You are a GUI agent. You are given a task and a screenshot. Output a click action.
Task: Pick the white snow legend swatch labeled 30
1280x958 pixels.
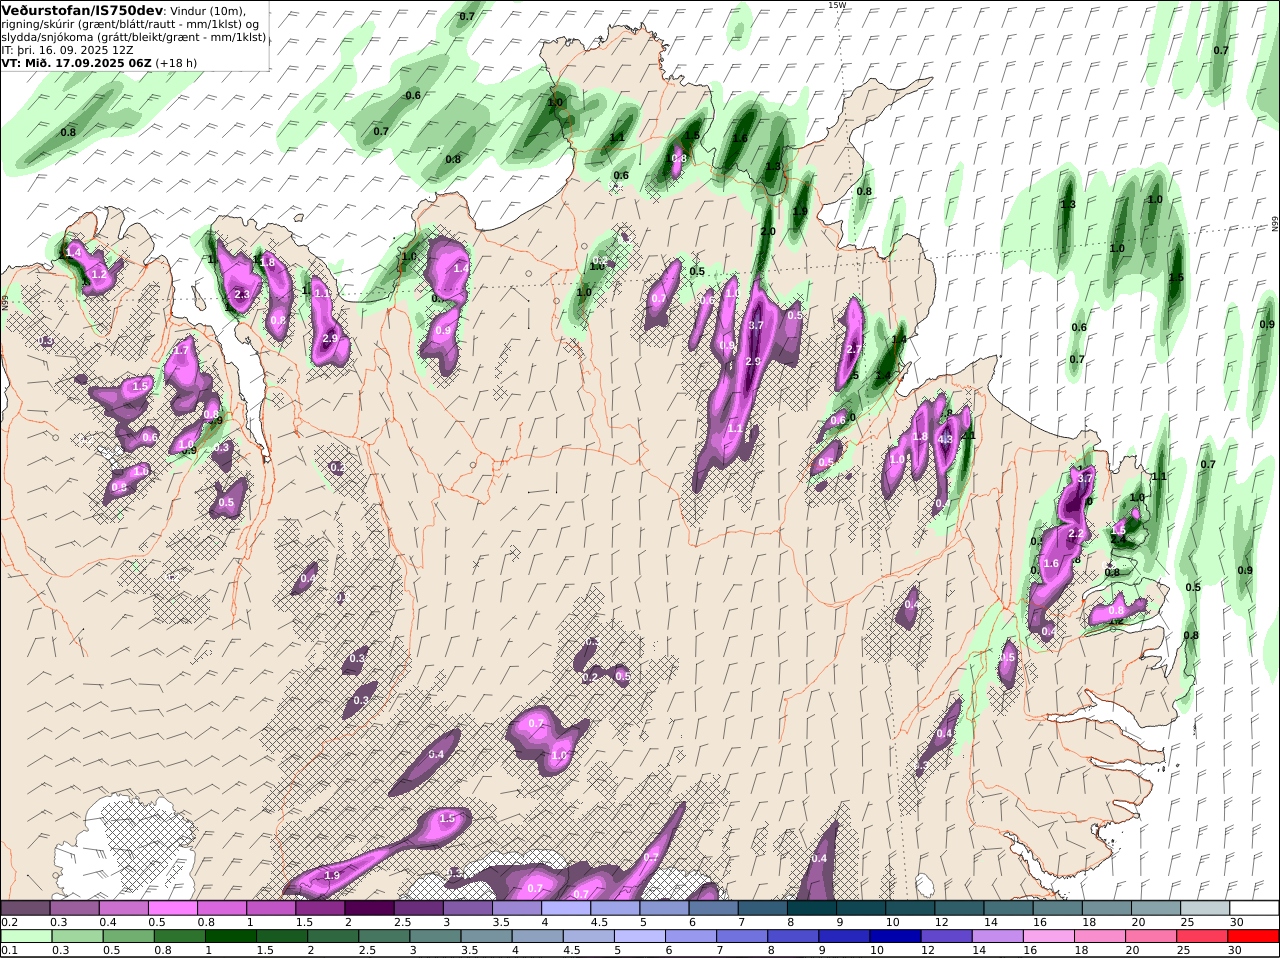(1254, 908)
